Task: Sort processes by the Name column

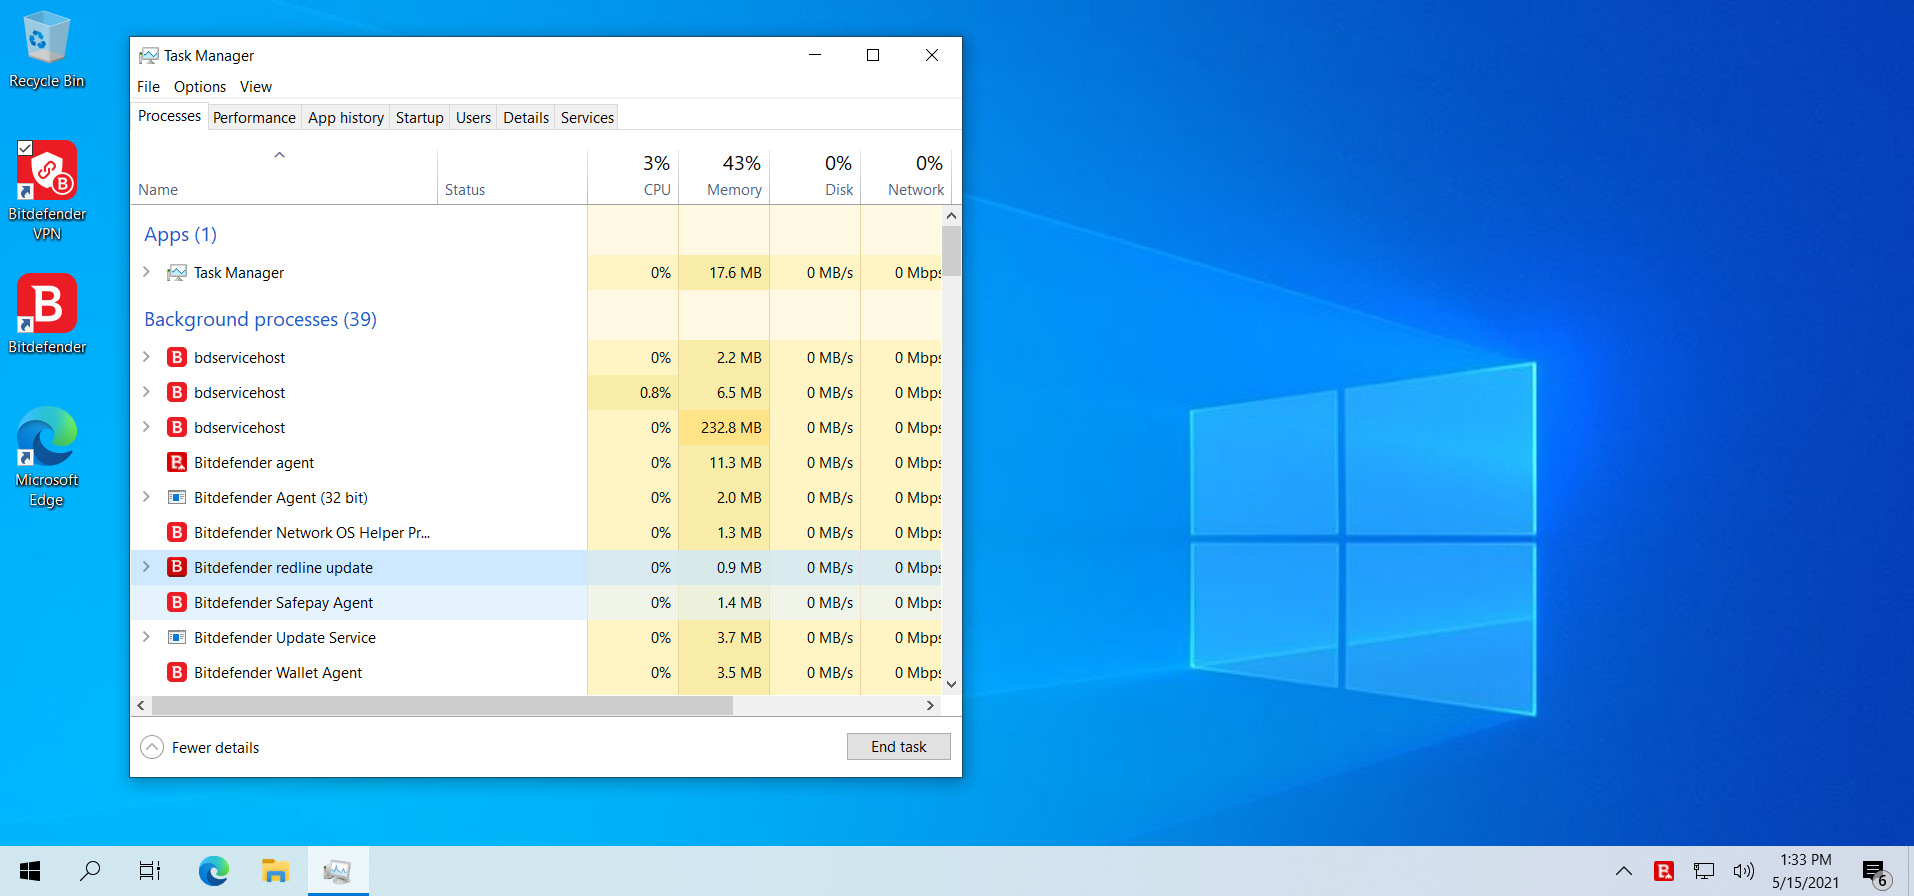Action: click(284, 177)
